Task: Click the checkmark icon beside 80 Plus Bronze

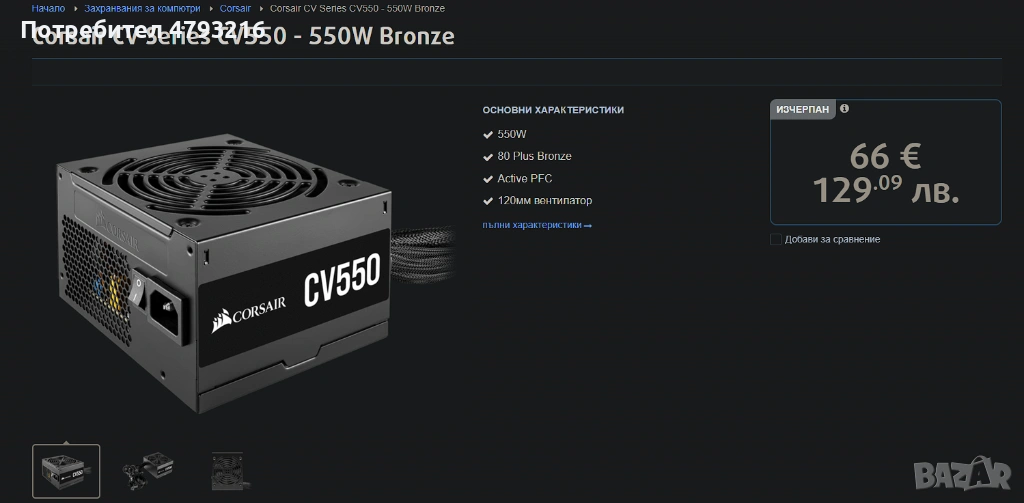Action: click(487, 157)
